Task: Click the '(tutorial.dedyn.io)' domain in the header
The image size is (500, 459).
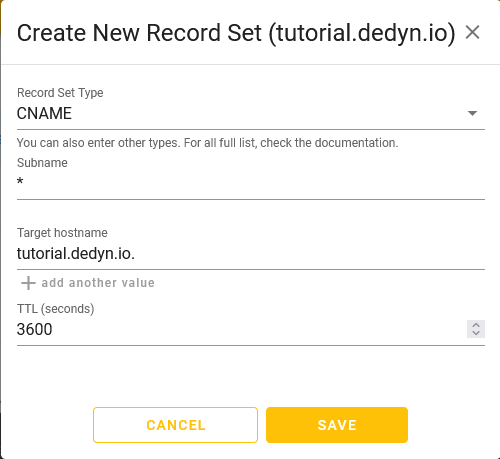Action: pos(361,33)
